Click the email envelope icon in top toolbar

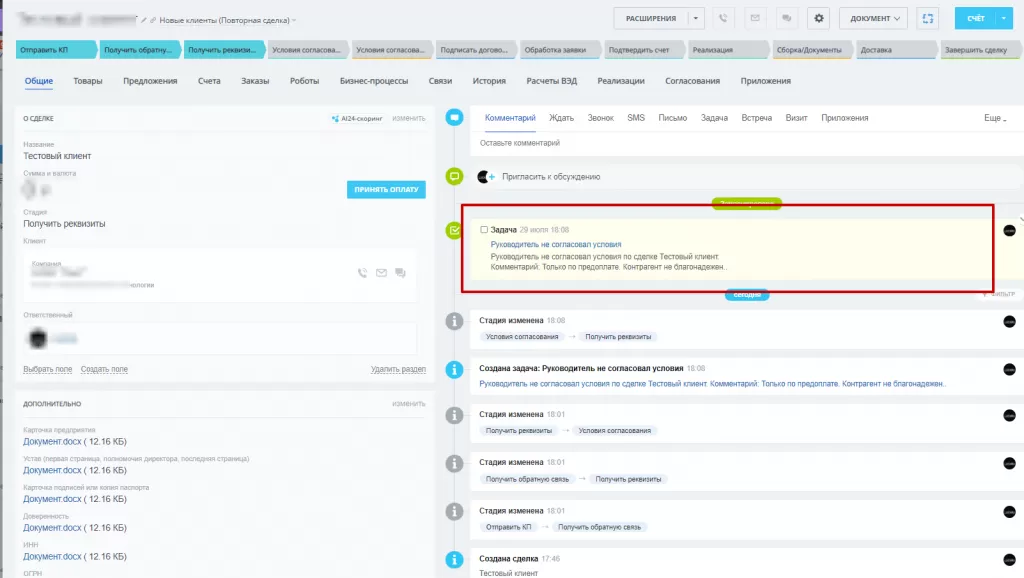[755, 18]
